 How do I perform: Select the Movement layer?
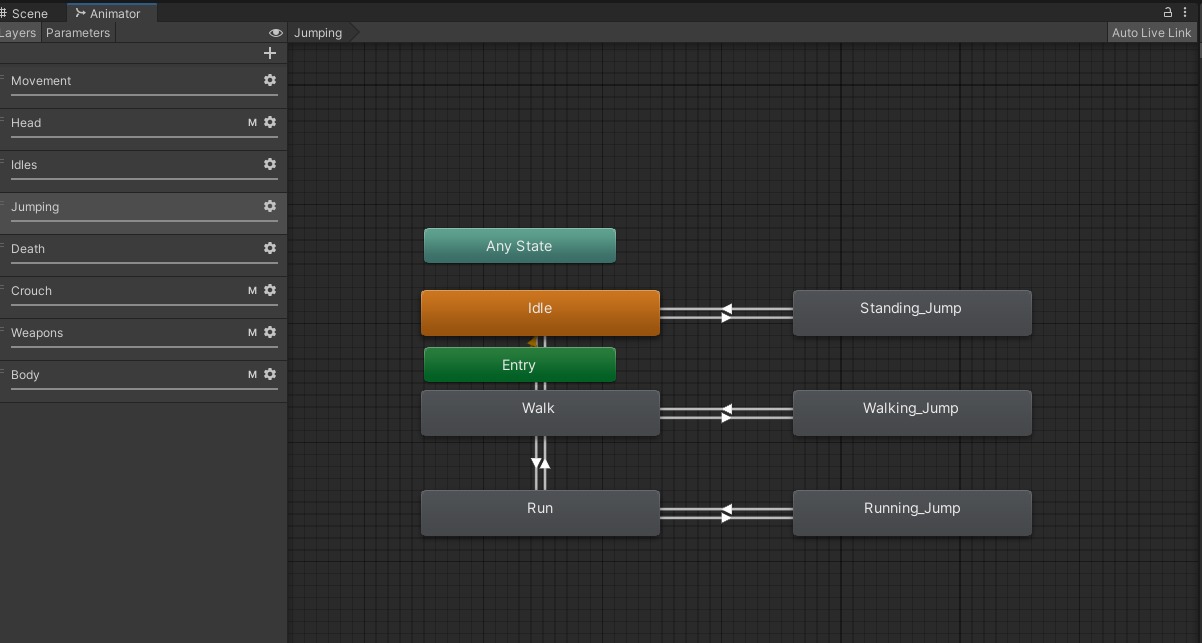coord(143,86)
